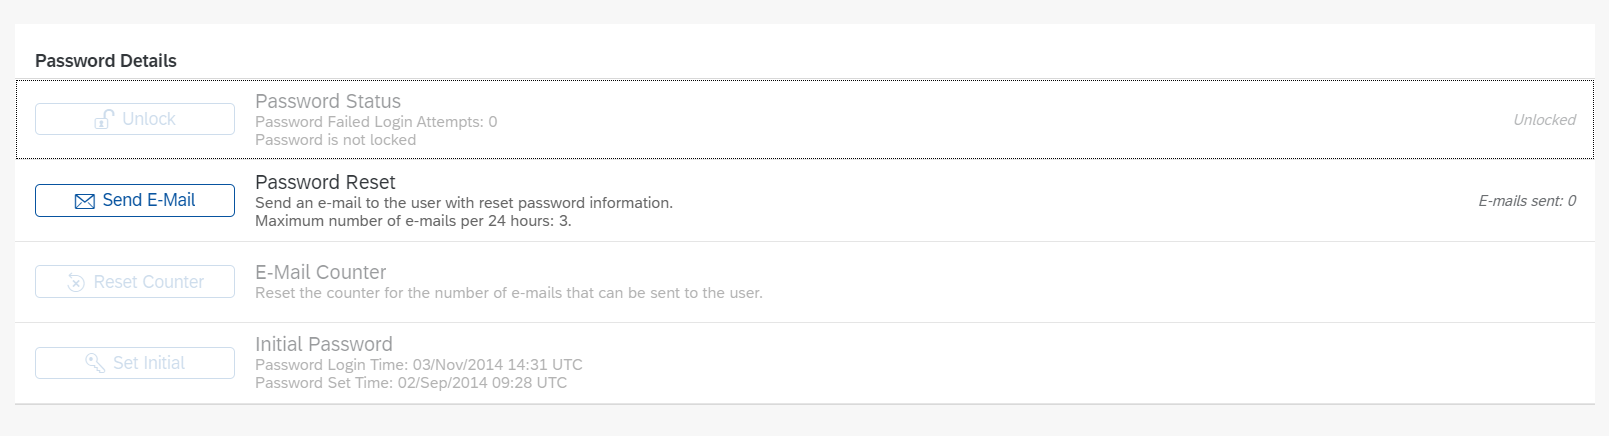Click the Maximum number of e-mails line
This screenshot has height=436, width=1609.
click(x=413, y=221)
